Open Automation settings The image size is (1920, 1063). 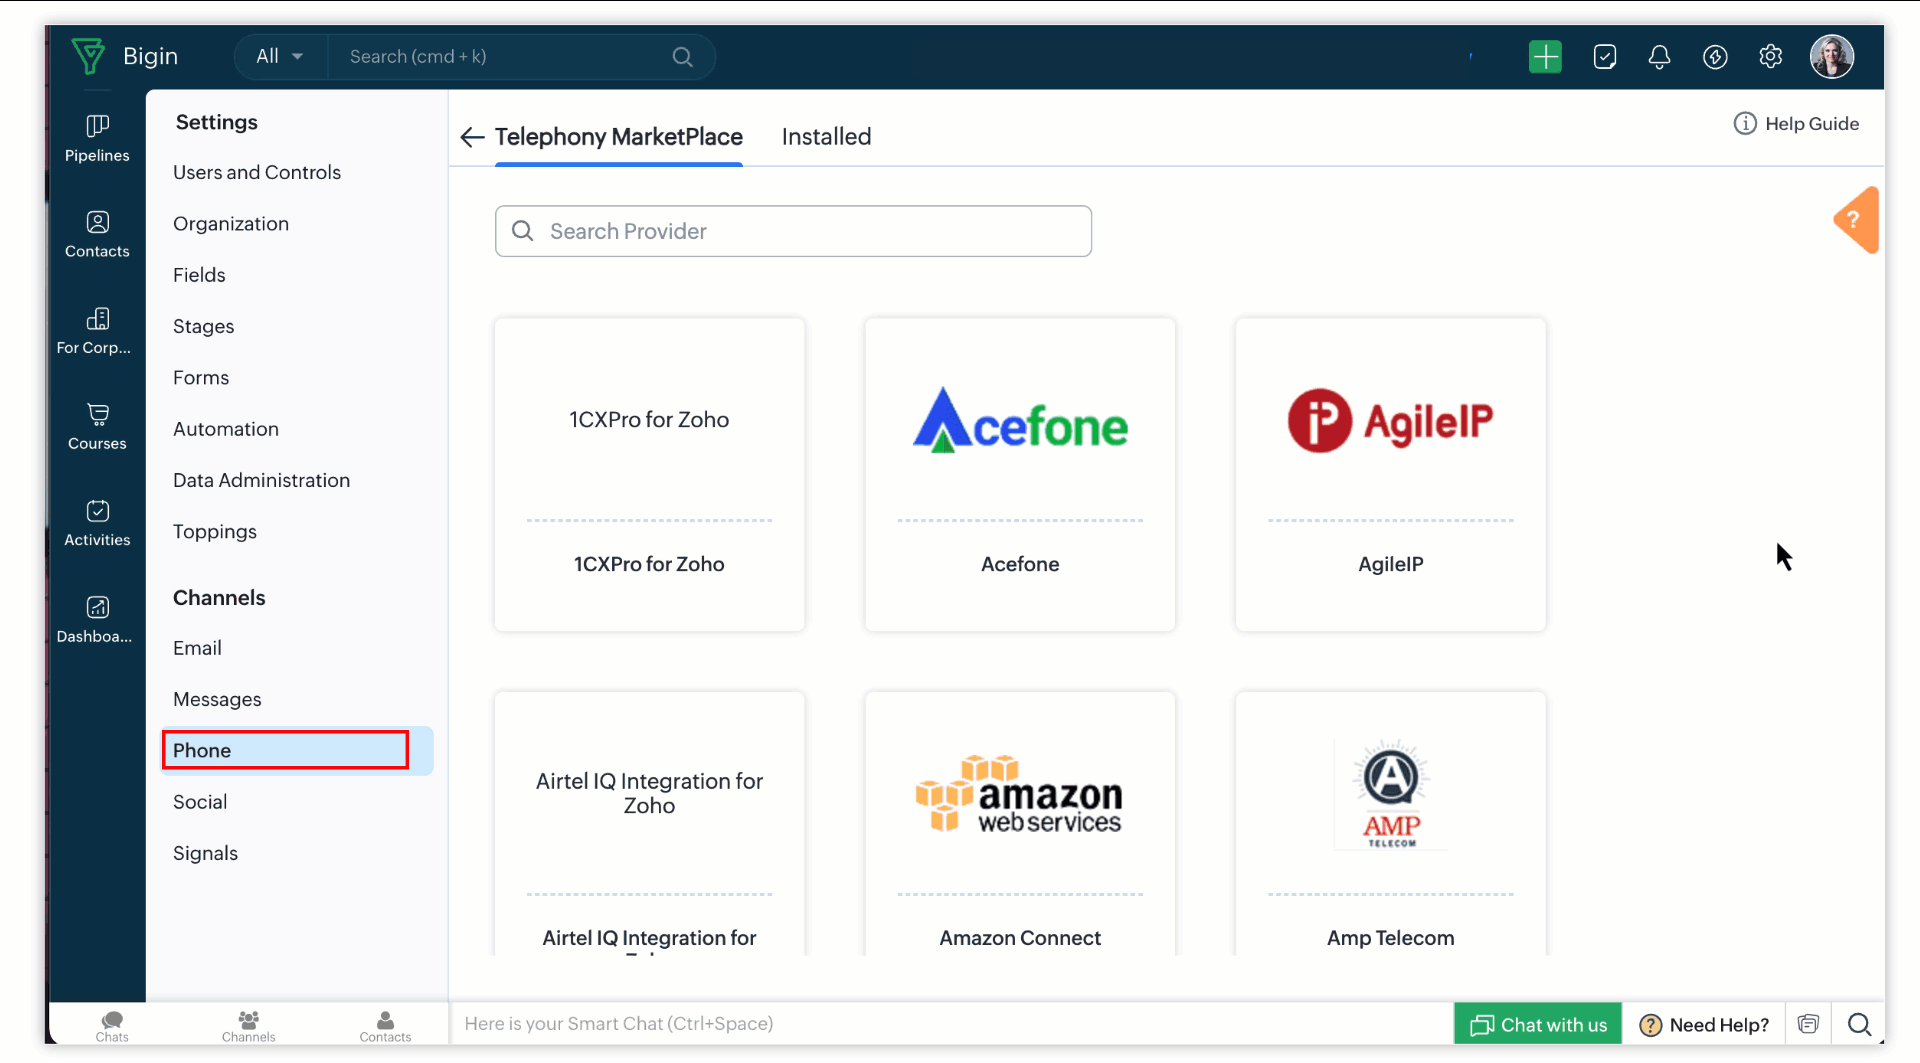point(226,429)
